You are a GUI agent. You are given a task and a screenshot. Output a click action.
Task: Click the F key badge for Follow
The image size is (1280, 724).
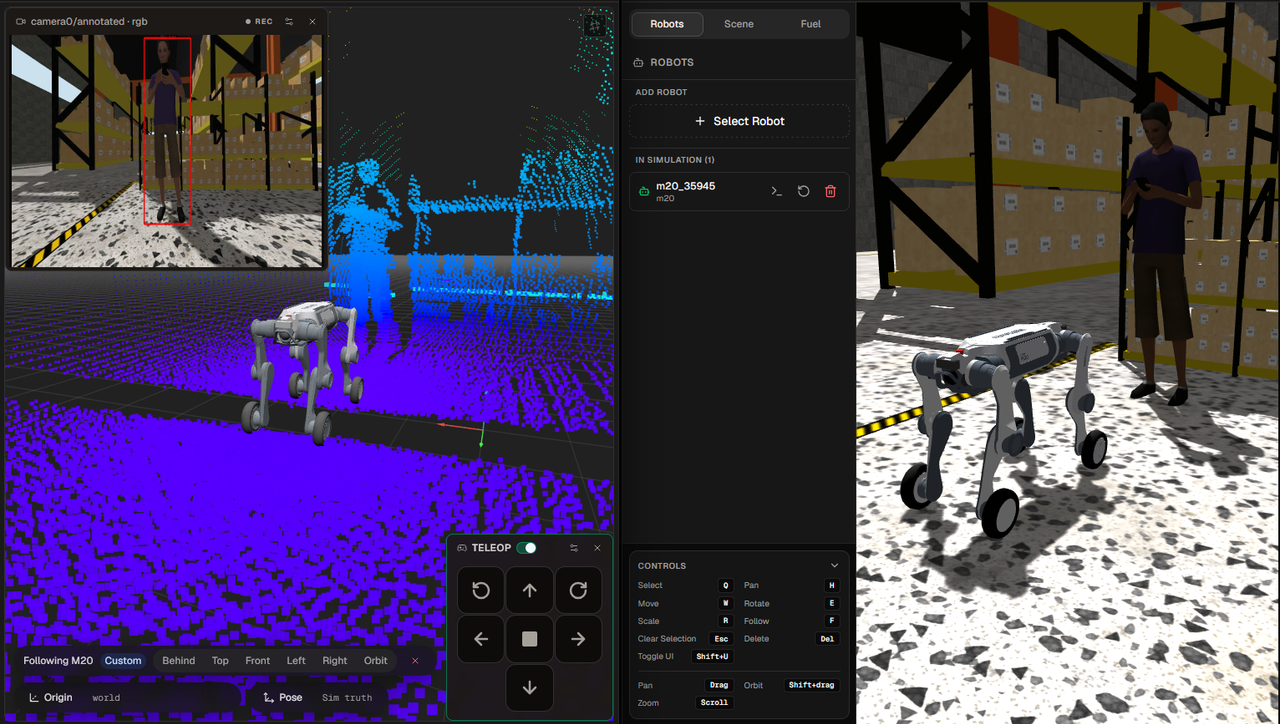[831, 621]
